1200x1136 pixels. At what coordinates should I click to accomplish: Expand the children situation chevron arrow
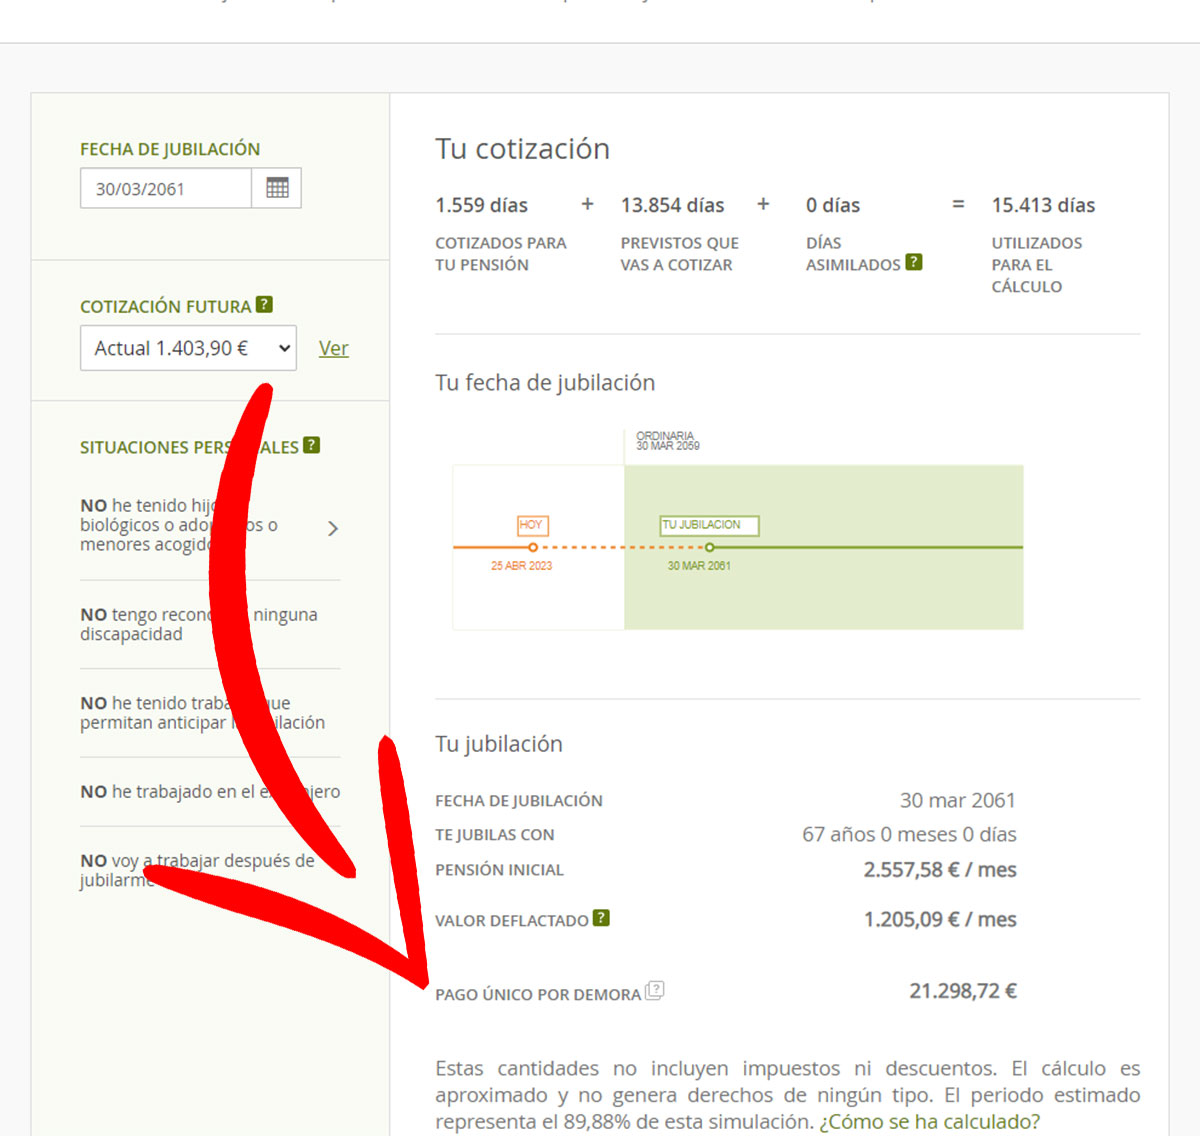[x=333, y=528]
